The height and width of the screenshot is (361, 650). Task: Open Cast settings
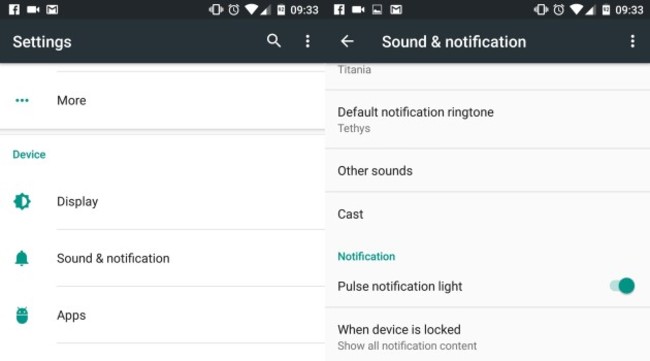[488, 214]
